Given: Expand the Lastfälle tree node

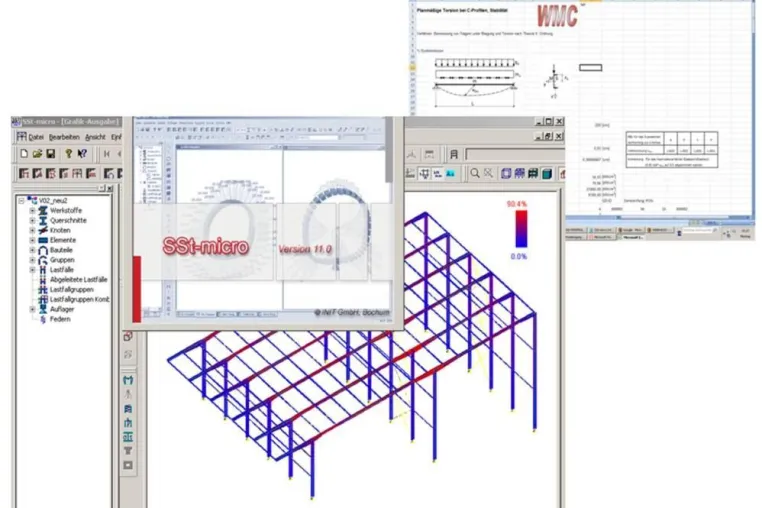Looking at the screenshot, I should 32,270.
